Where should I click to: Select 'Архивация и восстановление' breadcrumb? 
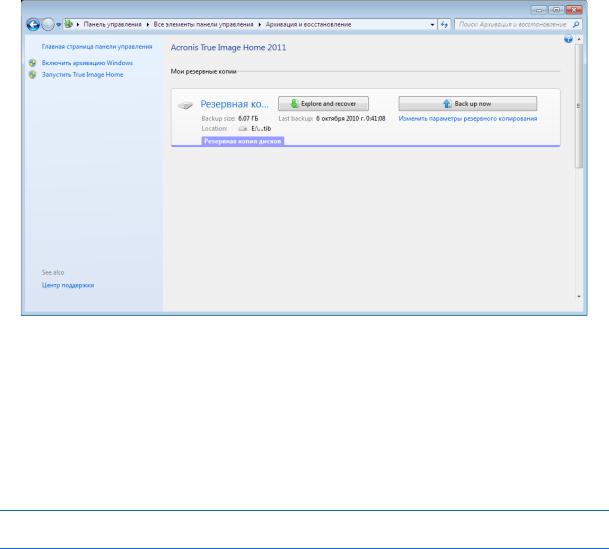point(308,24)
